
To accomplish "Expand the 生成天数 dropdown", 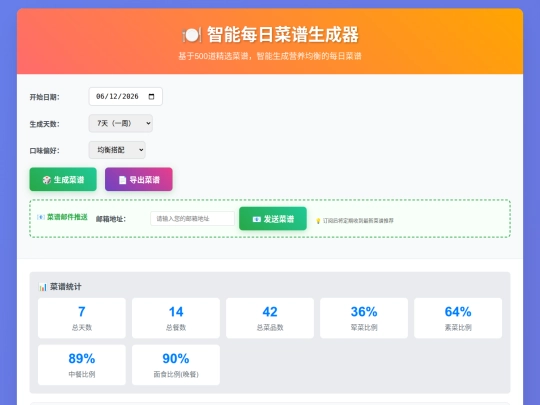I will click(121, 123).
